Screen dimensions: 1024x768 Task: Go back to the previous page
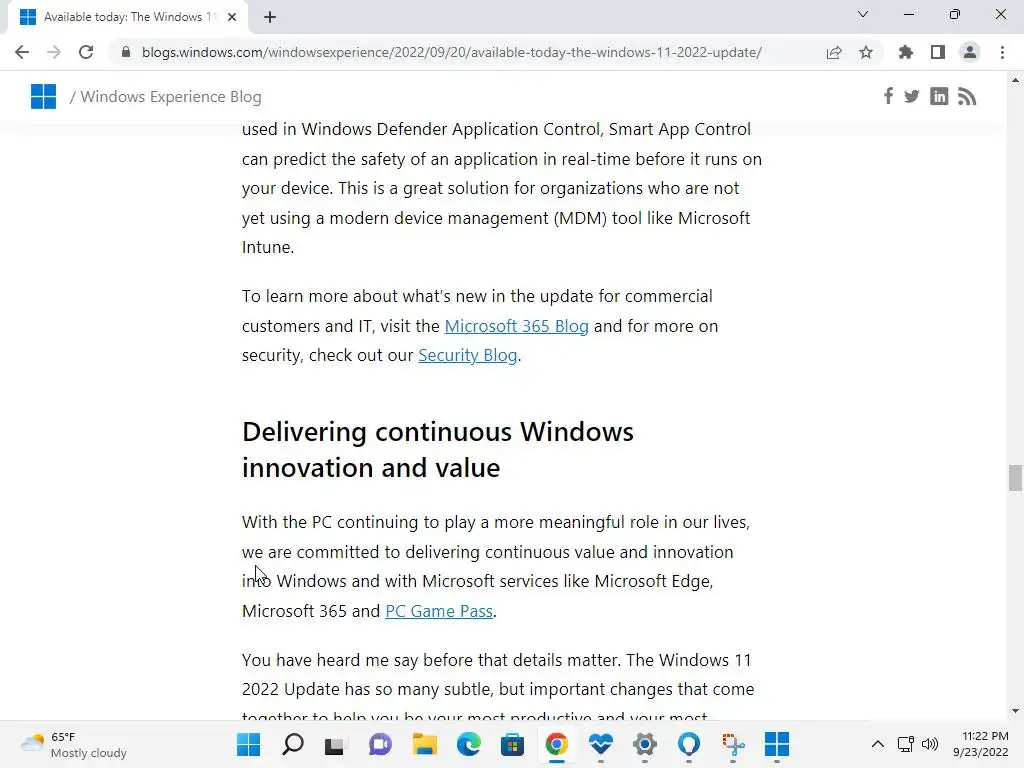pyautogui.click(x=22, y=52)
